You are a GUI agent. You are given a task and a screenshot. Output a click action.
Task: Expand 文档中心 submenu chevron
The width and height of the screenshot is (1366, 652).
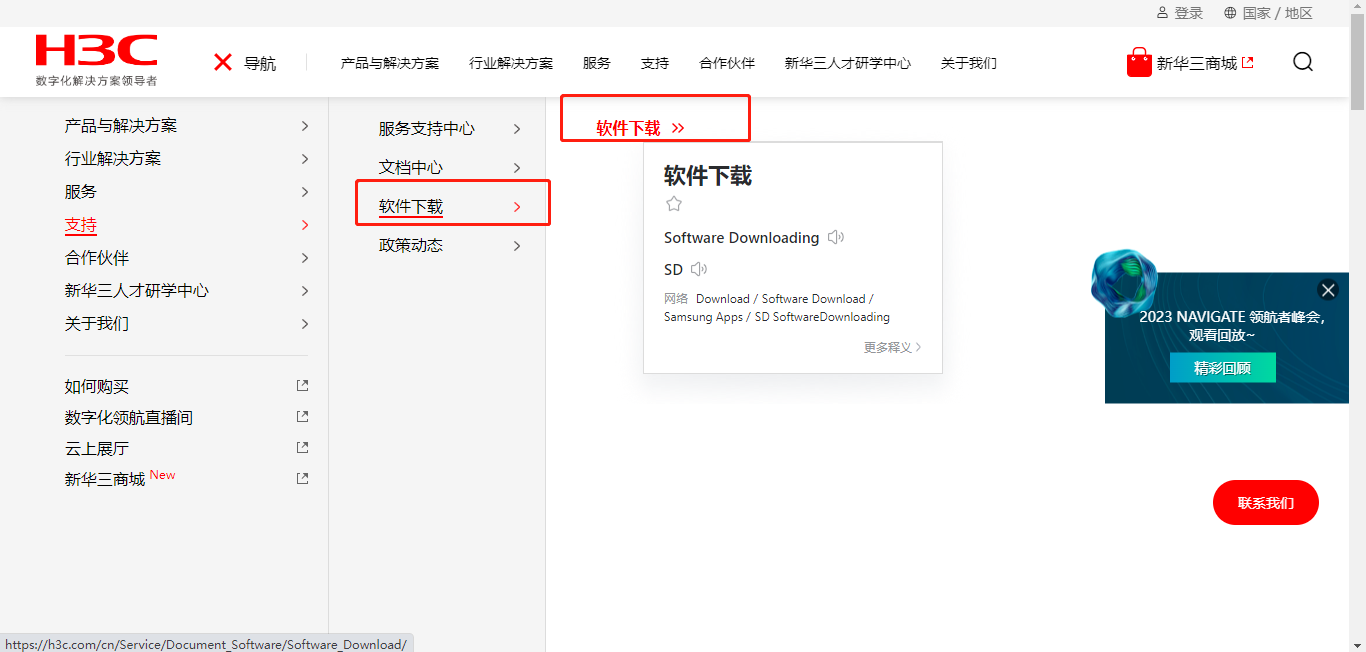pyautogui.click(x=517, y=168)
